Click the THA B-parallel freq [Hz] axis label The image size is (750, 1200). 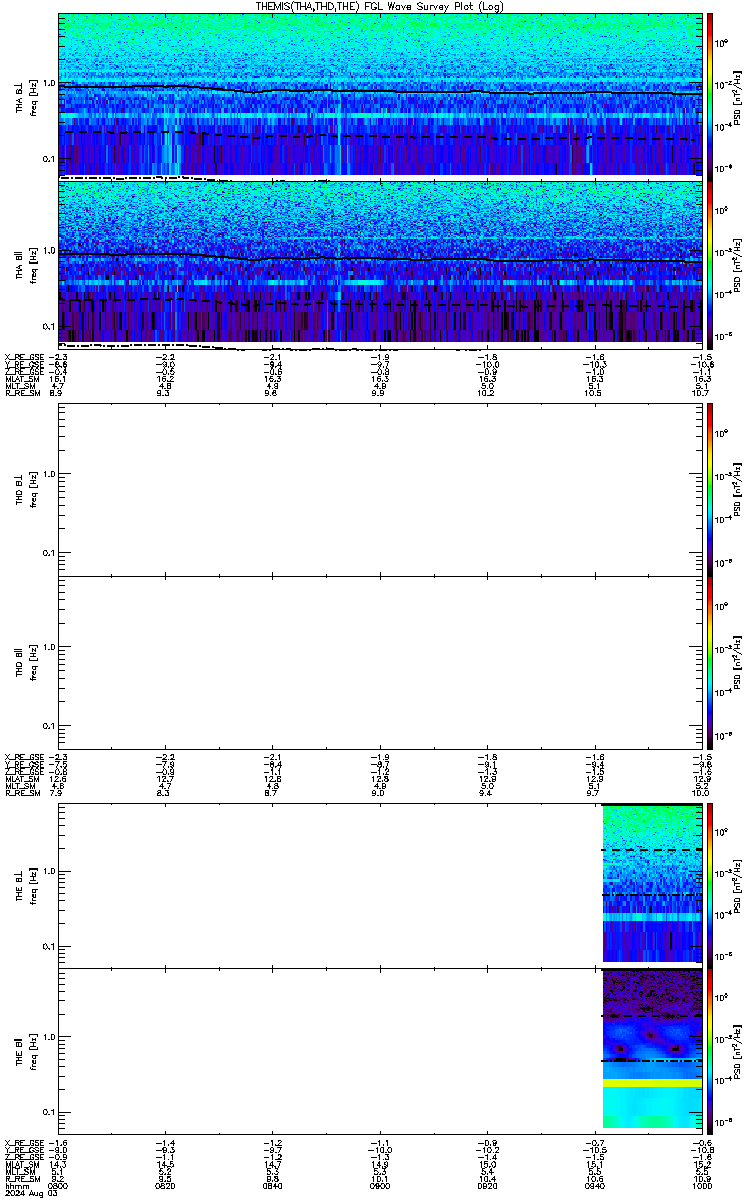pos(33,265)
